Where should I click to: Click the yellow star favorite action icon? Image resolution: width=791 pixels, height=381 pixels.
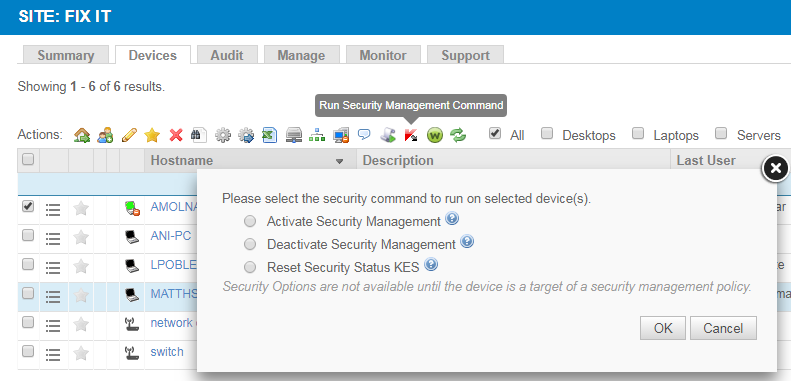point(152,135)
